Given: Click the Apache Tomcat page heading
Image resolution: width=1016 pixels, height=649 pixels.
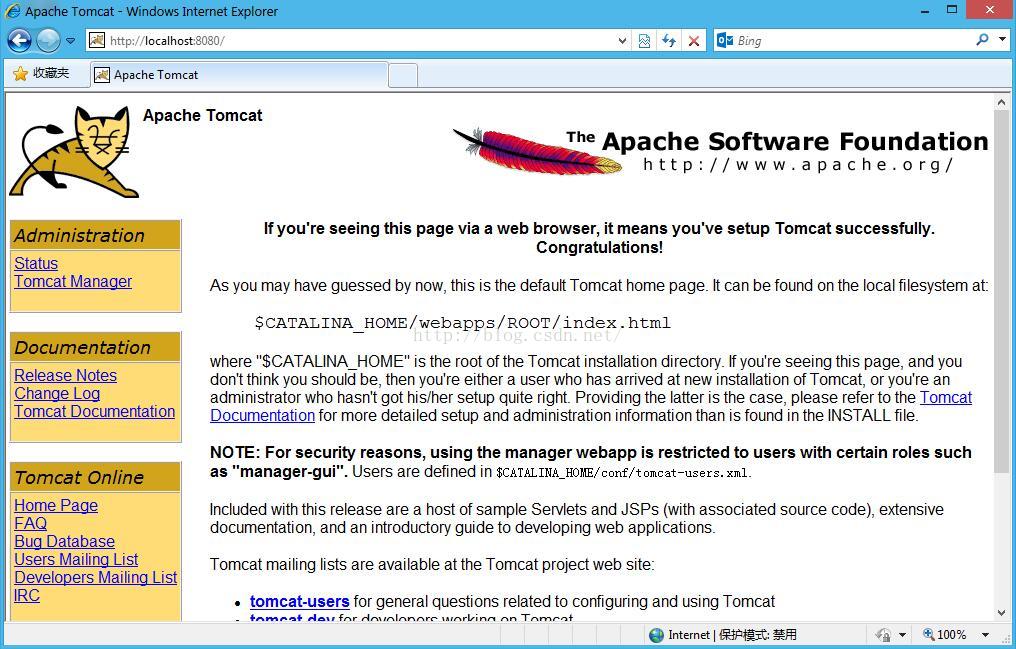Looking at the screenshot, I should click(202, 115).
